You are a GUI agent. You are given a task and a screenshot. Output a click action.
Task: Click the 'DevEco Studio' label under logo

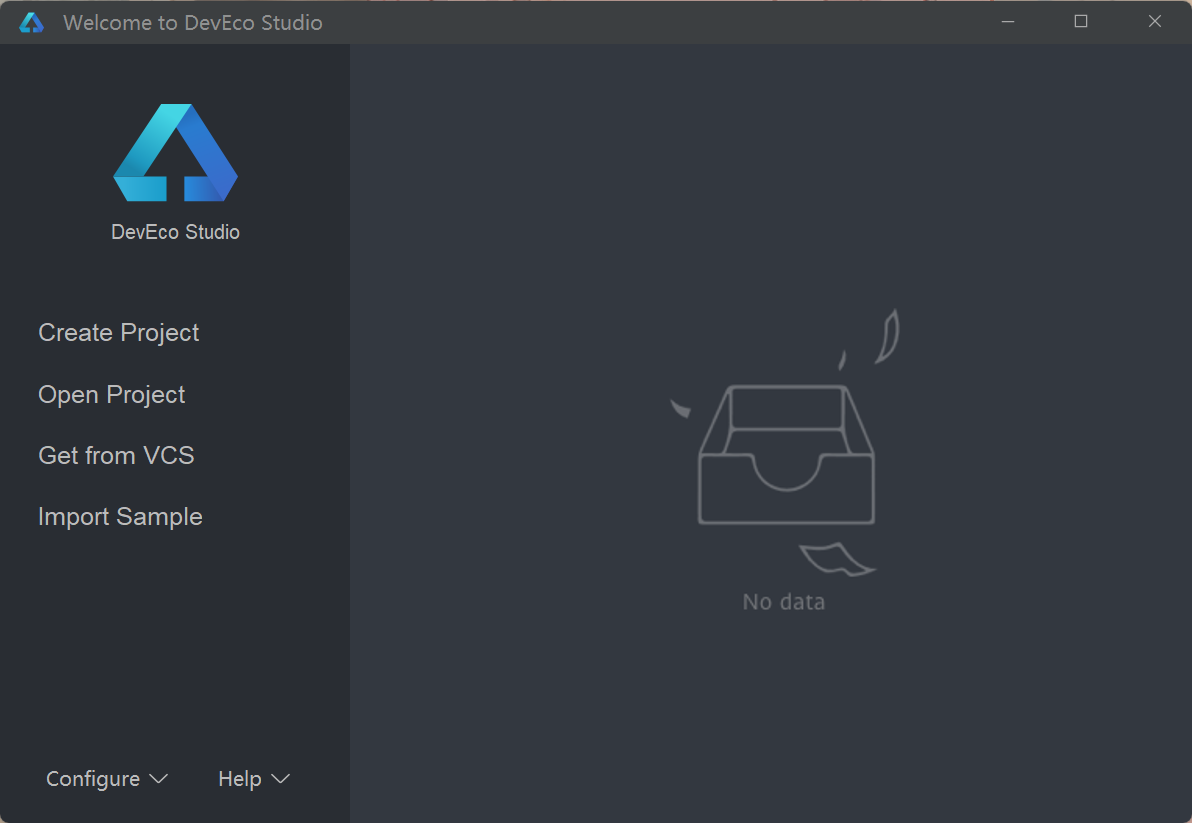click(176, 232)
